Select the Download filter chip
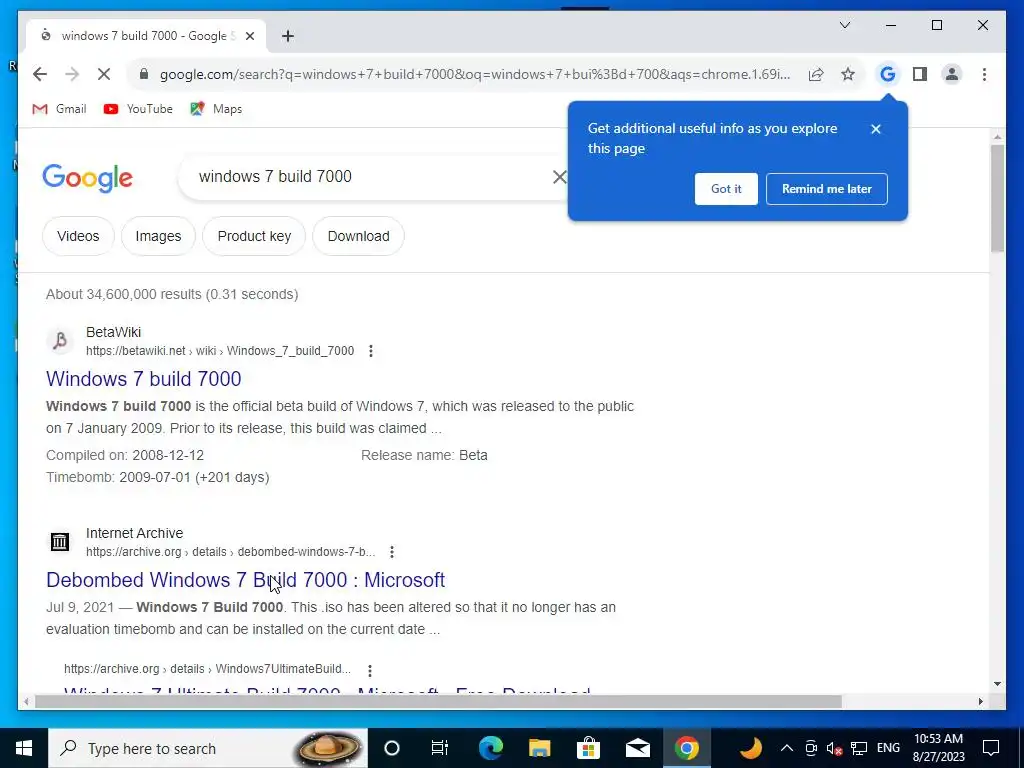Viewport: 1024px width, 768px height. (x=359, y=236)
